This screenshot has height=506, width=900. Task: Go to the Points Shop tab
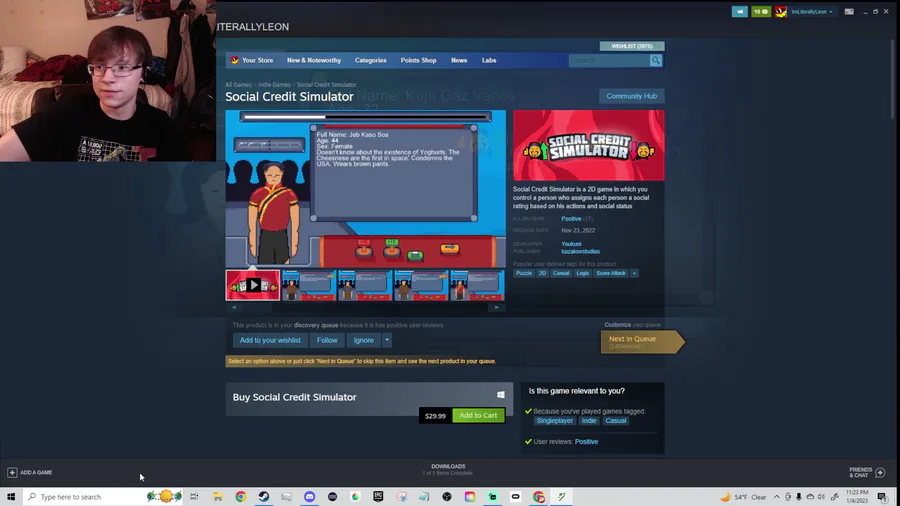point(418,60)
